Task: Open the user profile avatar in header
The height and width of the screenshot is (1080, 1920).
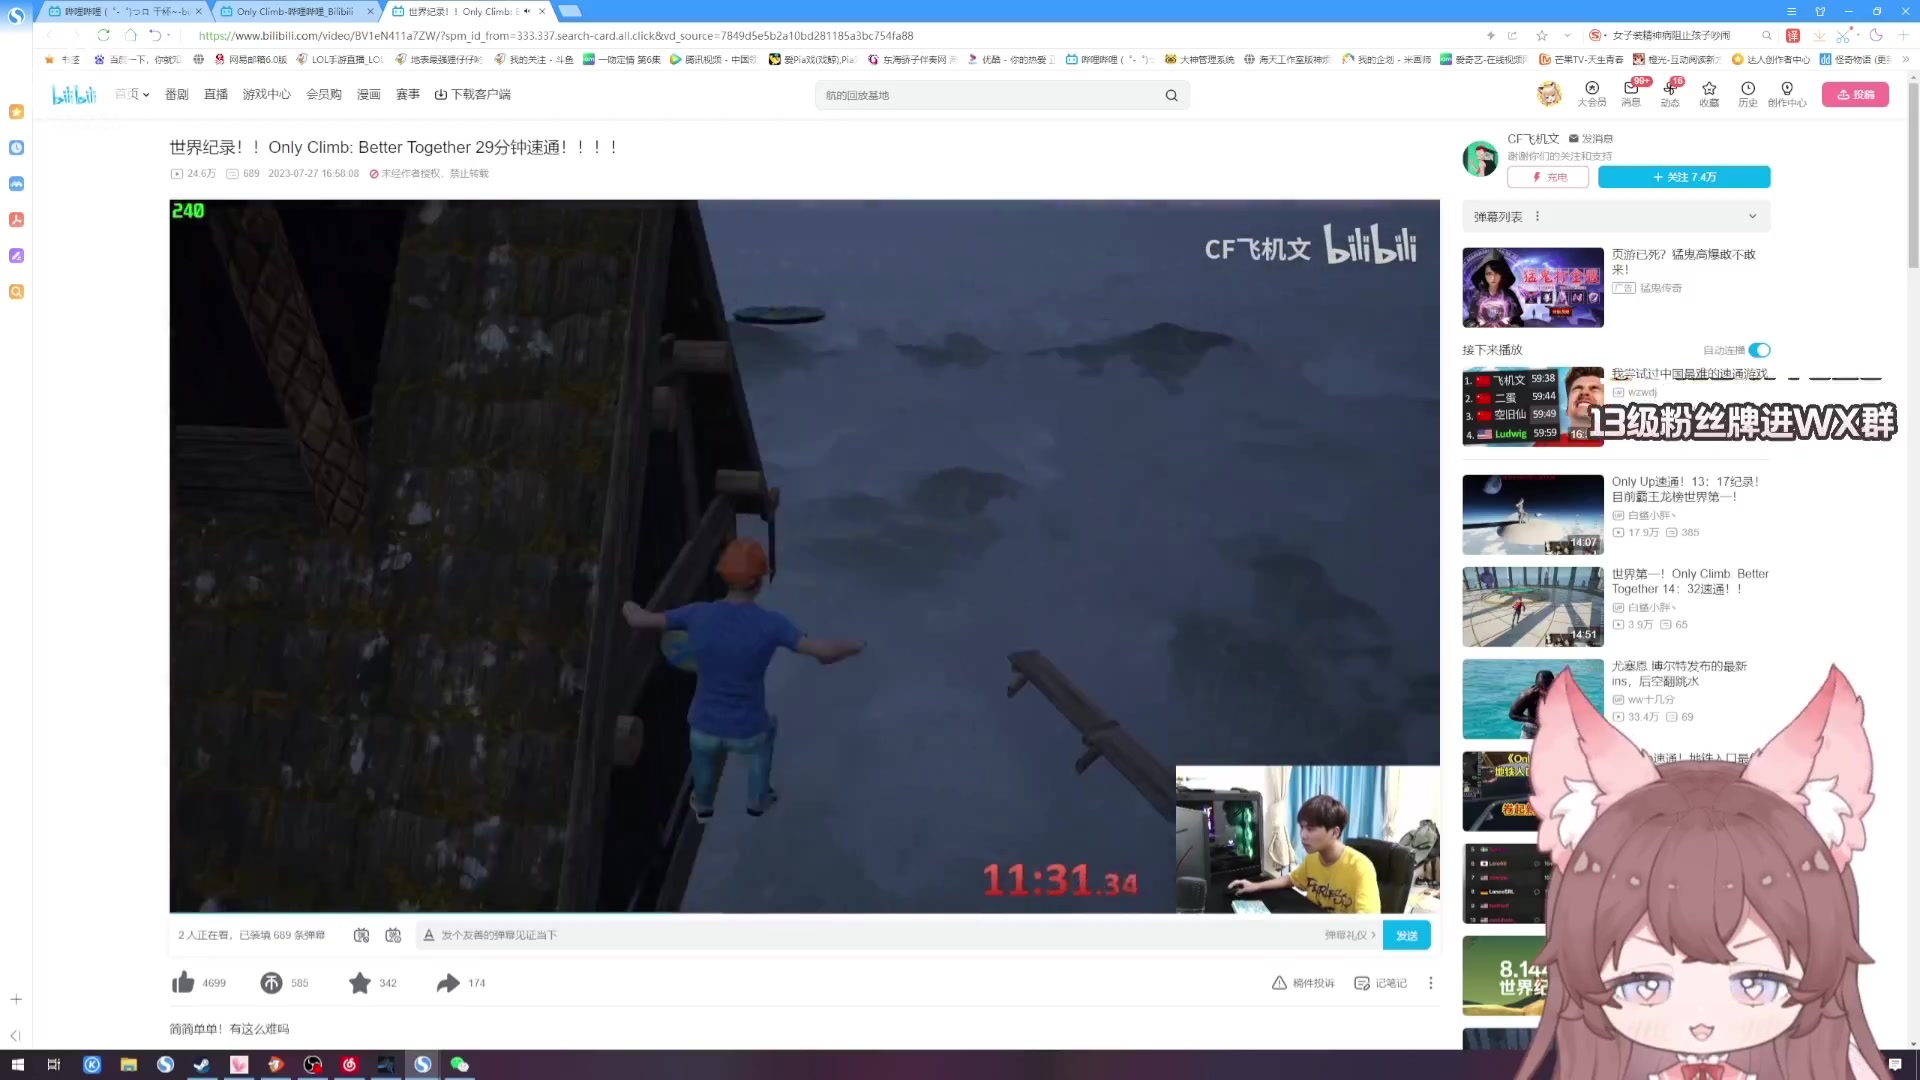Action: pos(1549,94)
